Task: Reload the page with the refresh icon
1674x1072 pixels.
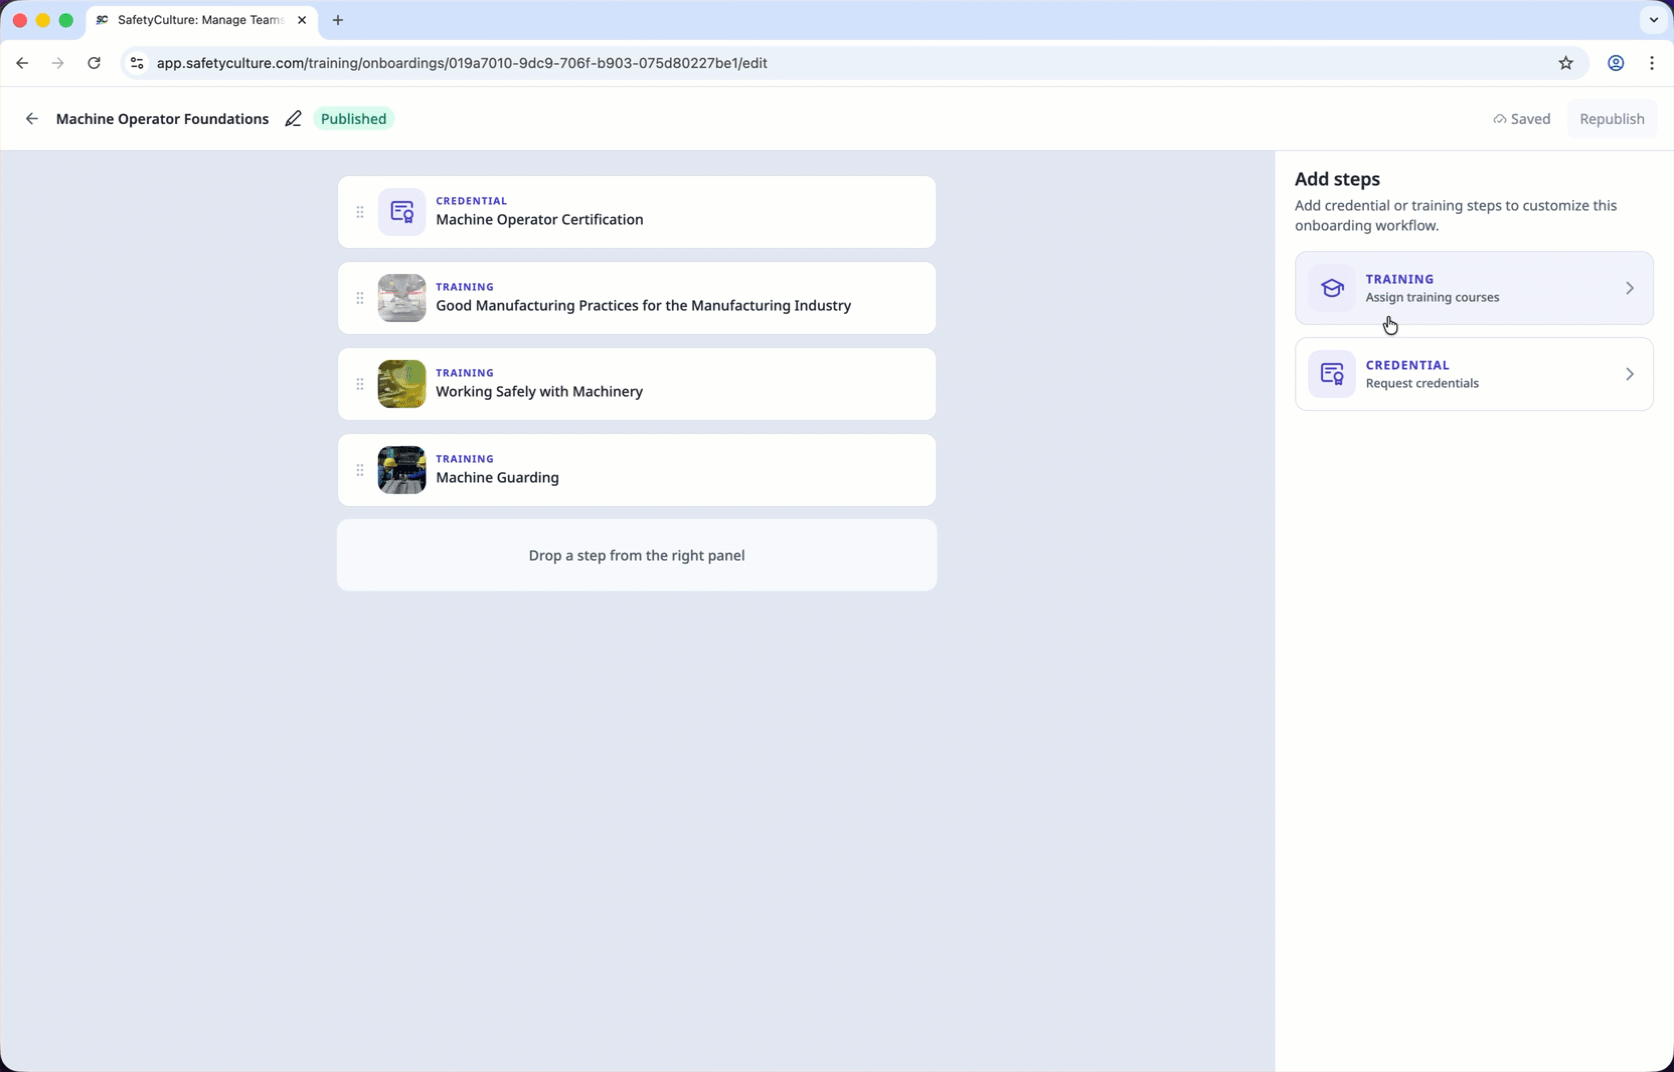Action: (94, 63)
